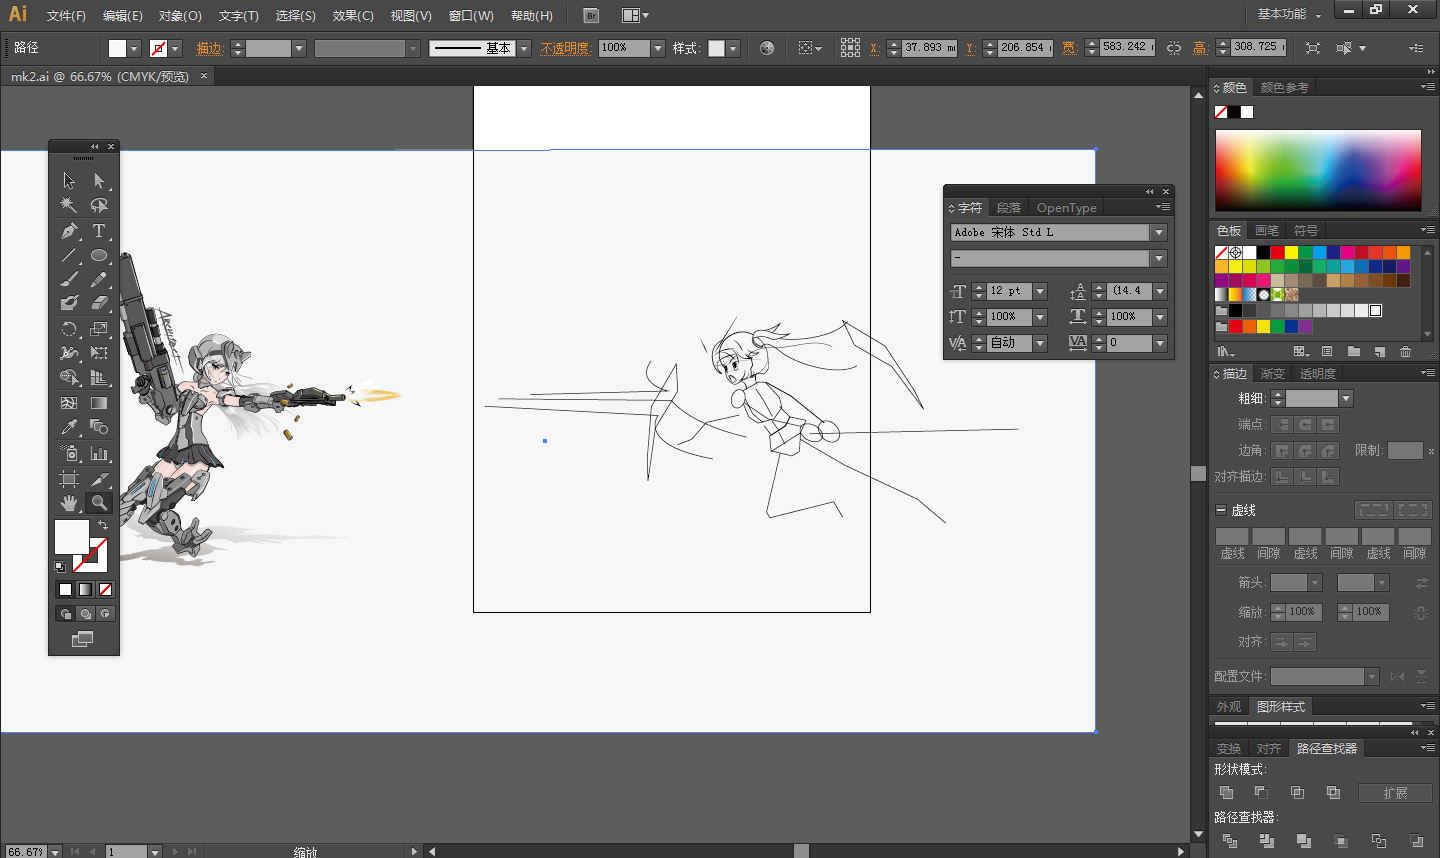Set paint mode to None in toolbox
This screenshot has height=858, width=1440.
point(106,590)
